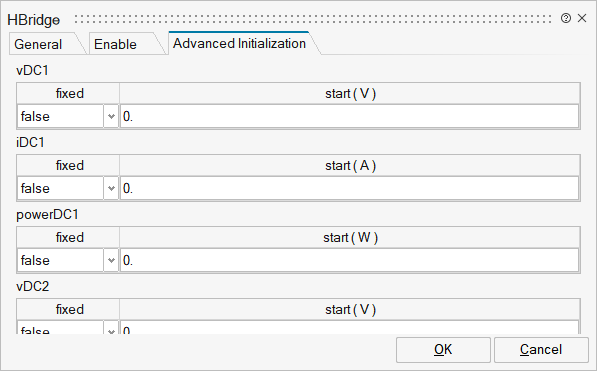
Task: Expand the vDC1 fixed dropdown arrow
Action: pyautogui.click(x=111, y=116)
